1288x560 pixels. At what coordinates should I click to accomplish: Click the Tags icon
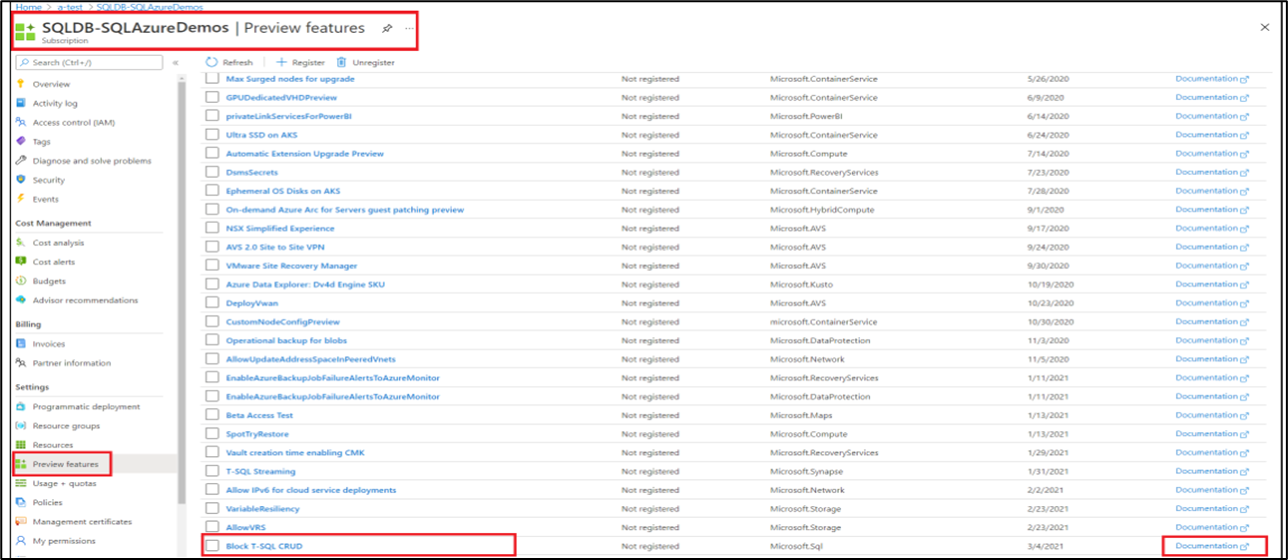[x=22, y=141]
